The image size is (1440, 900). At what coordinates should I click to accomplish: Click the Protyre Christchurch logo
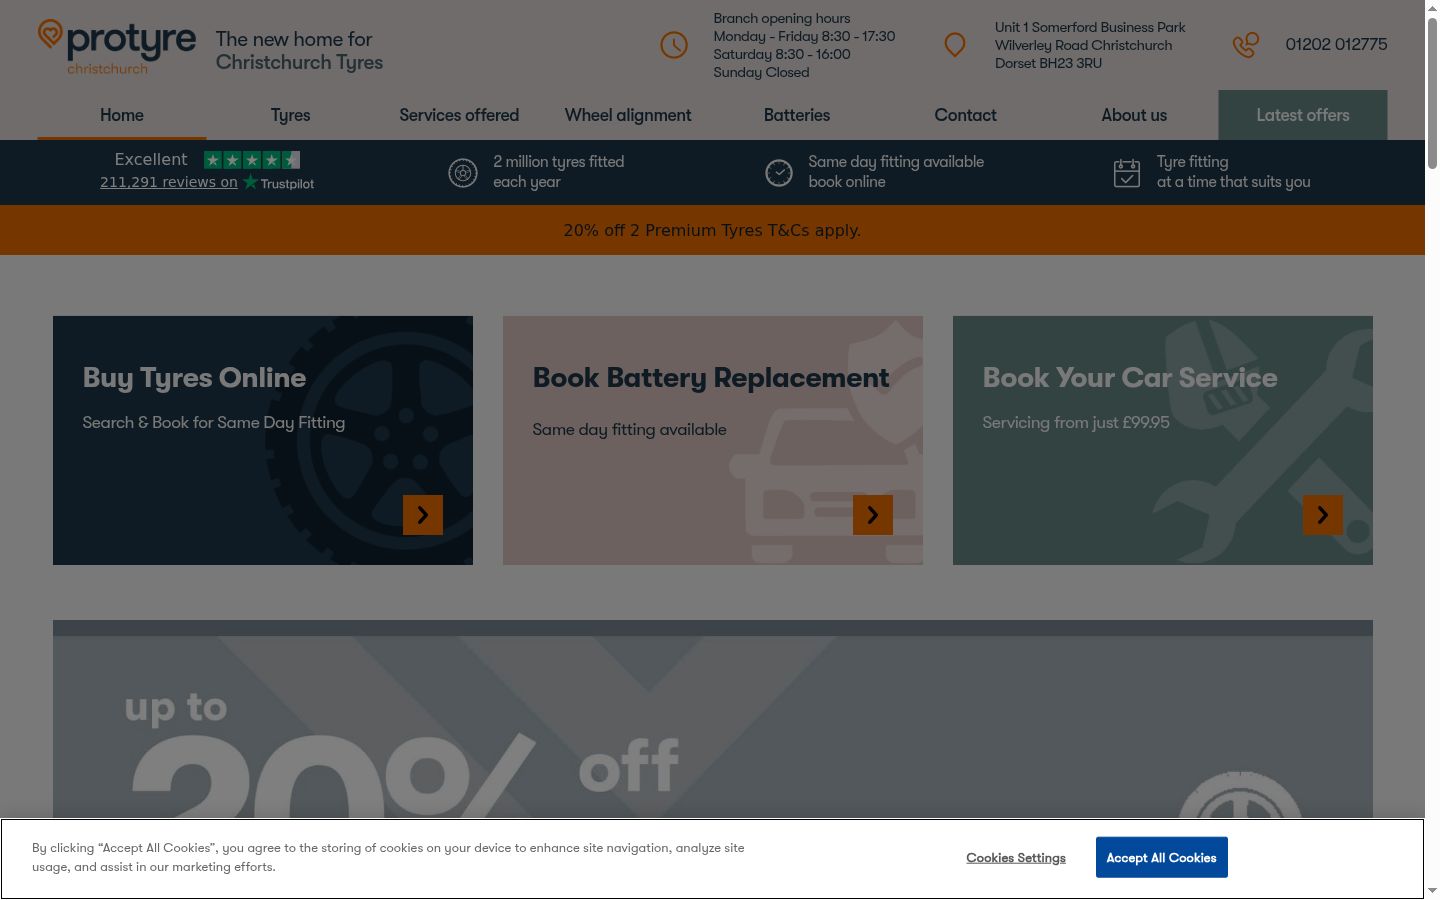117,46
